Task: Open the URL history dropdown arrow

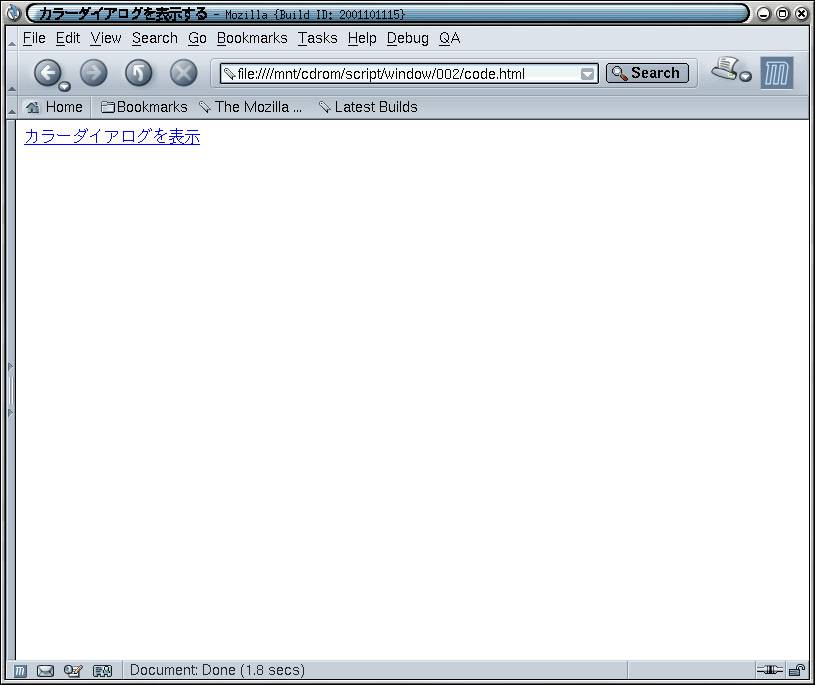Action: tap(587, 74)
